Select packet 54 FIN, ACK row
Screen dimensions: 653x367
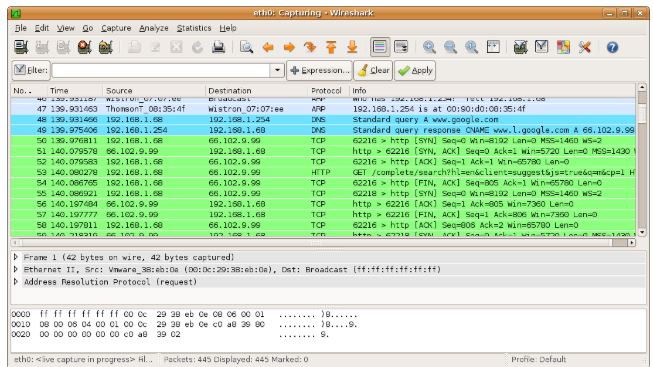click(323, 183)
